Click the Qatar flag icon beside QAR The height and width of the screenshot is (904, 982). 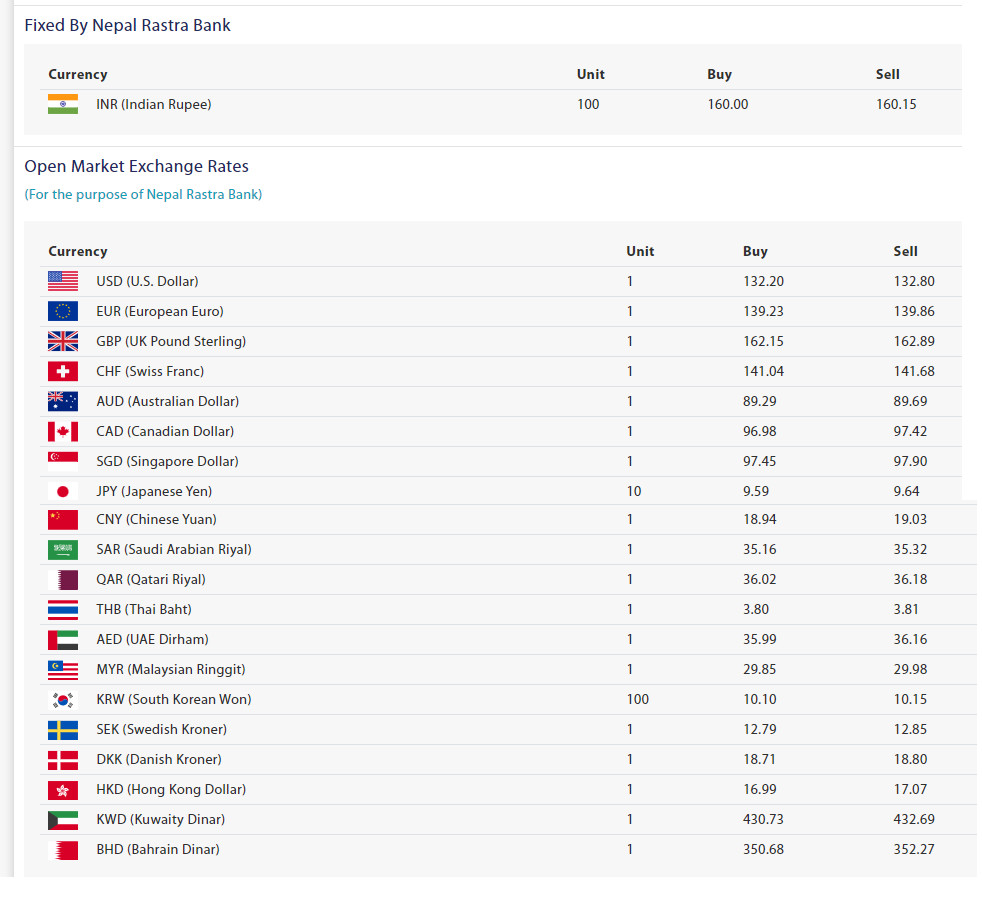click(x=63, y=580)
